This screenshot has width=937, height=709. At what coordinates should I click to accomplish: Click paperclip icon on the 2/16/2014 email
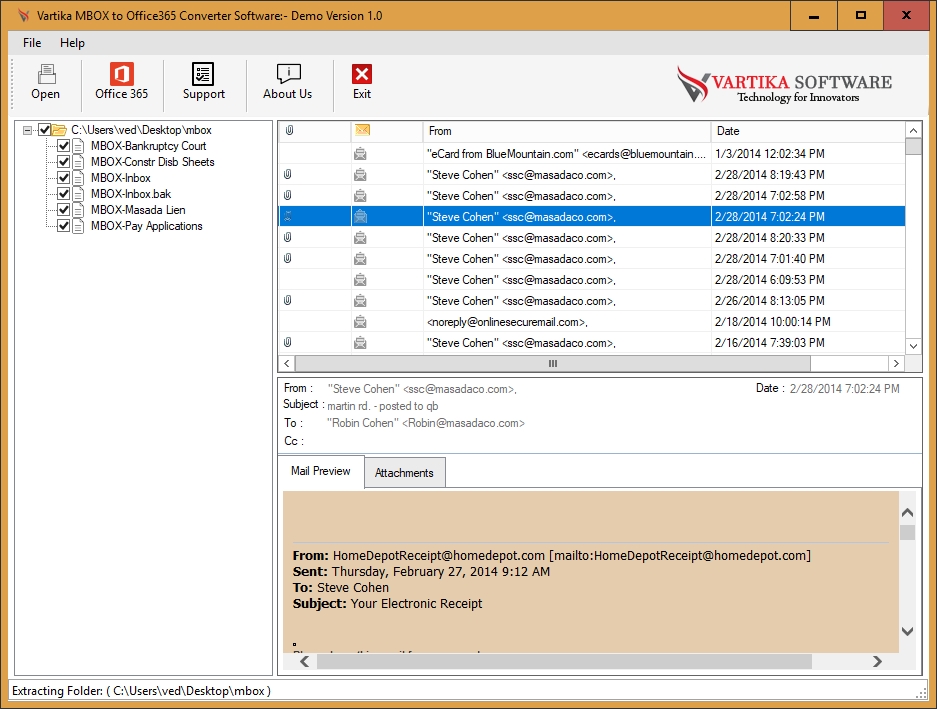(287, 342)
